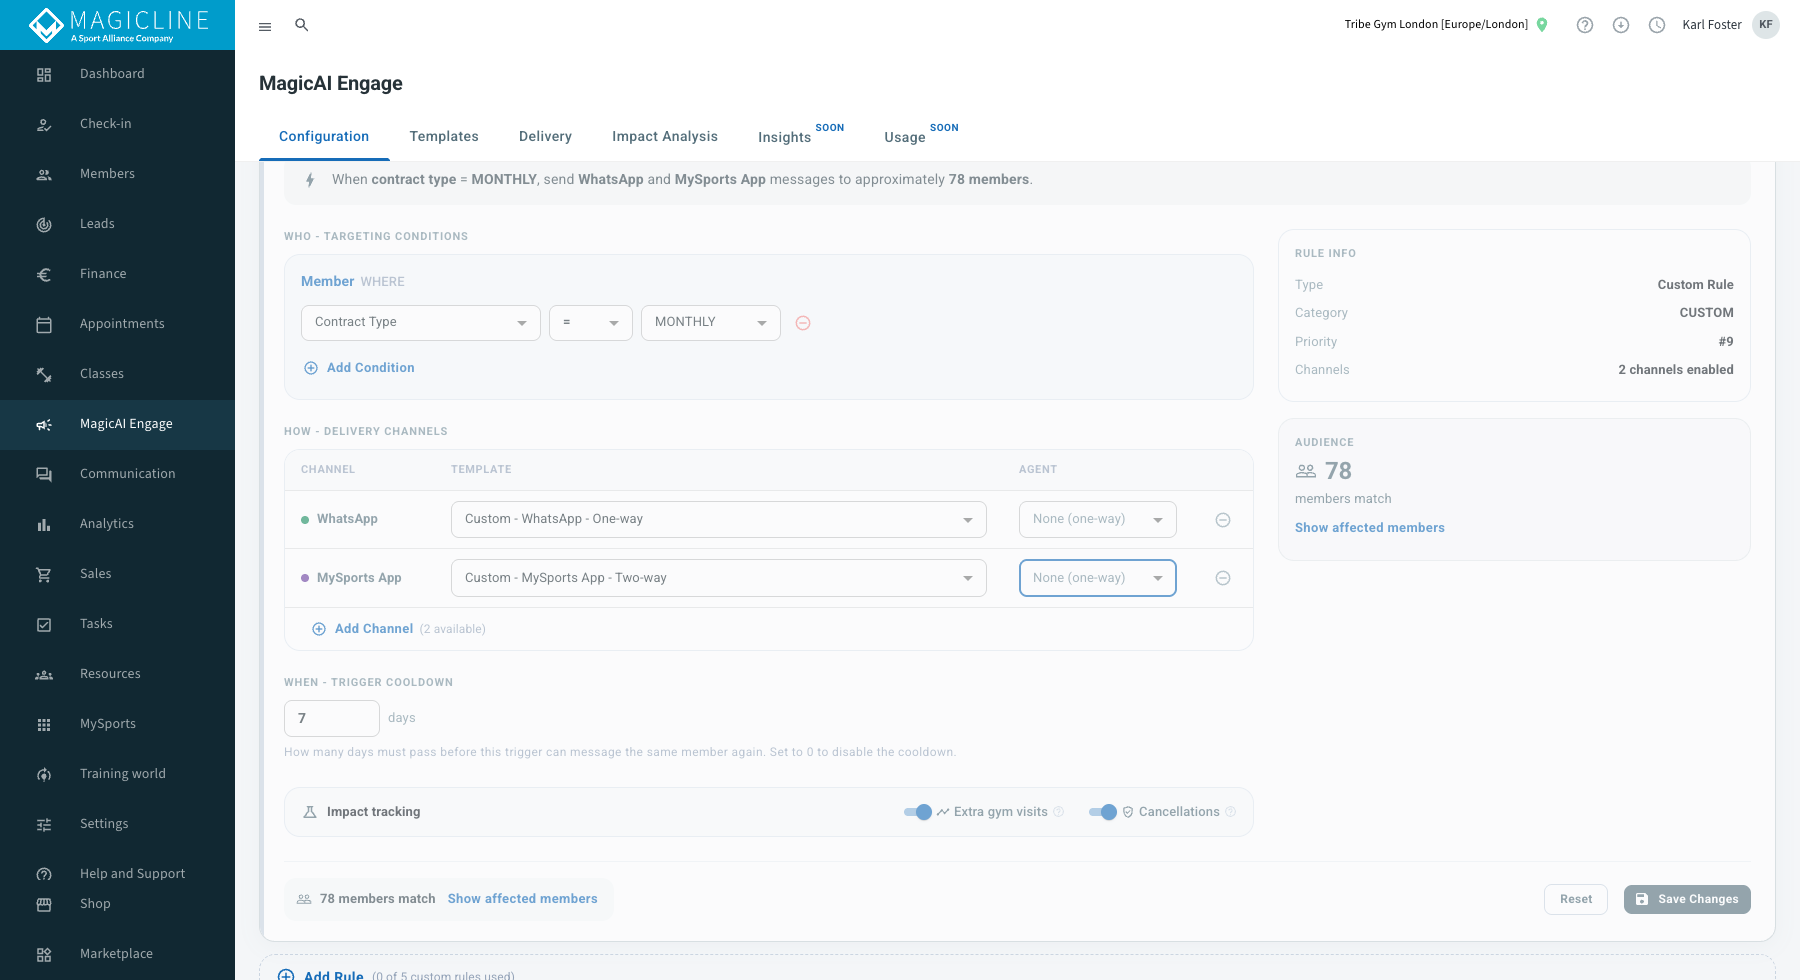Click the Leads target icon
1800x980 pixels.
tap(44, 224)
